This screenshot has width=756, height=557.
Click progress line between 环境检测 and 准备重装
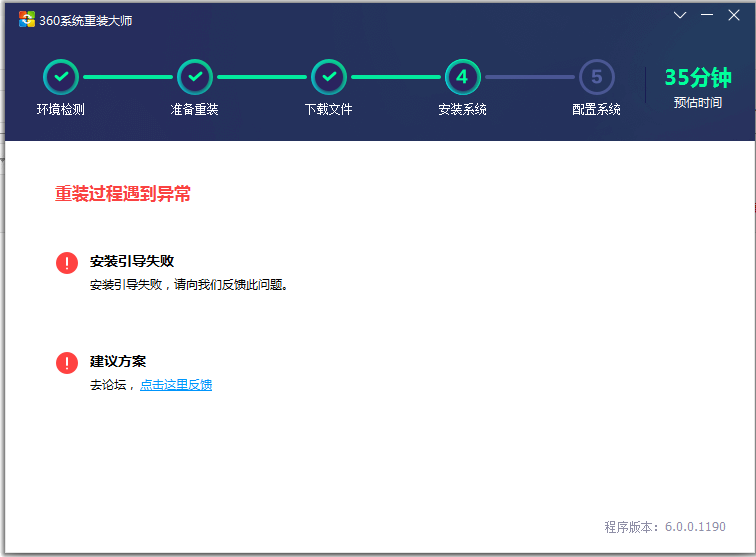click(x=128, y=77)
